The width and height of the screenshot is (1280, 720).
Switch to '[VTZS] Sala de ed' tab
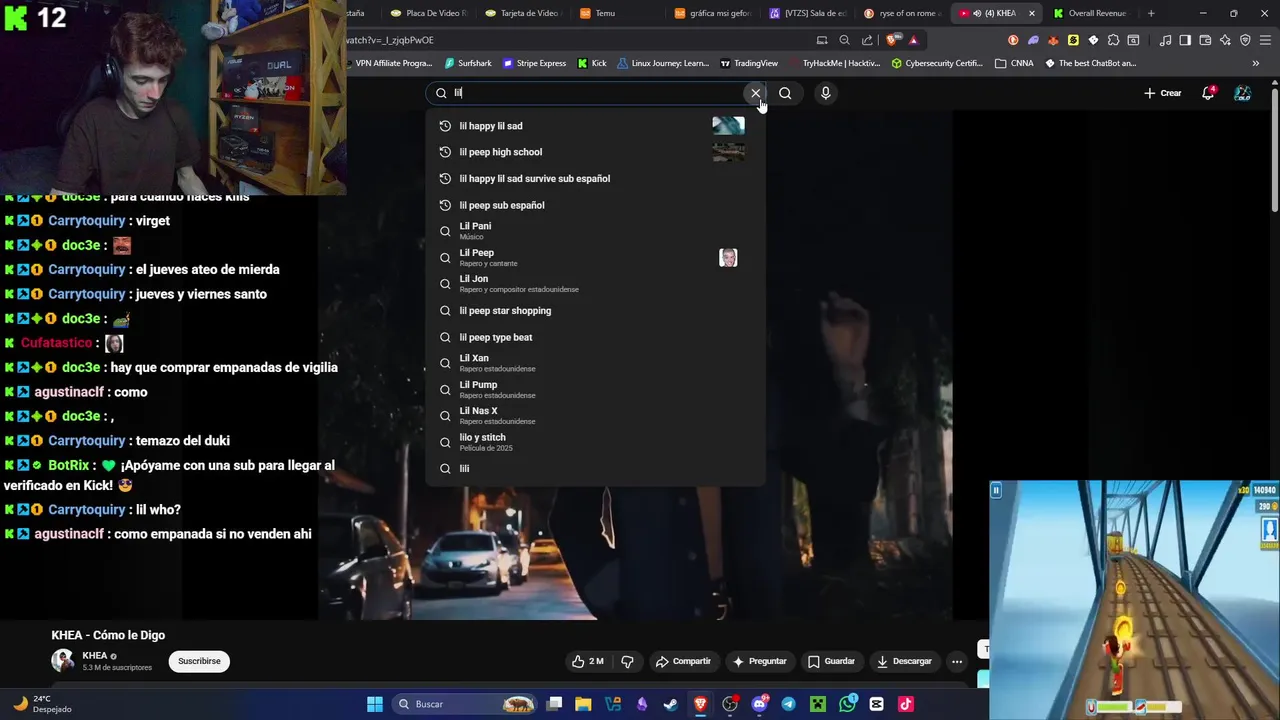[x=807, y=13]
